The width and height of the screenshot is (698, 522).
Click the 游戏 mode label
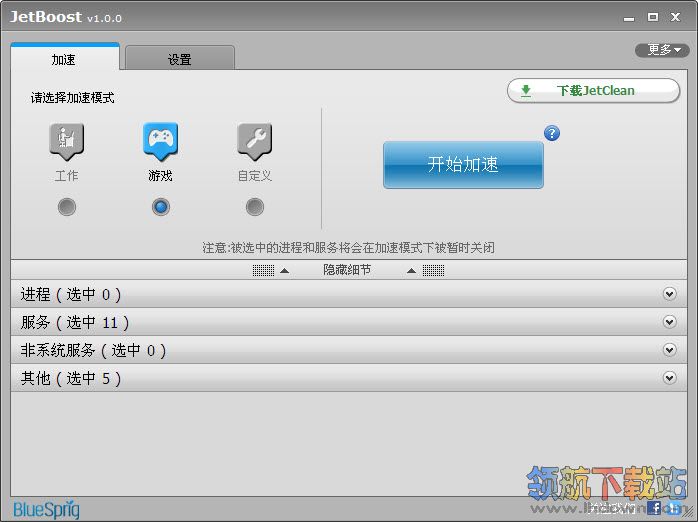[161, 176]
